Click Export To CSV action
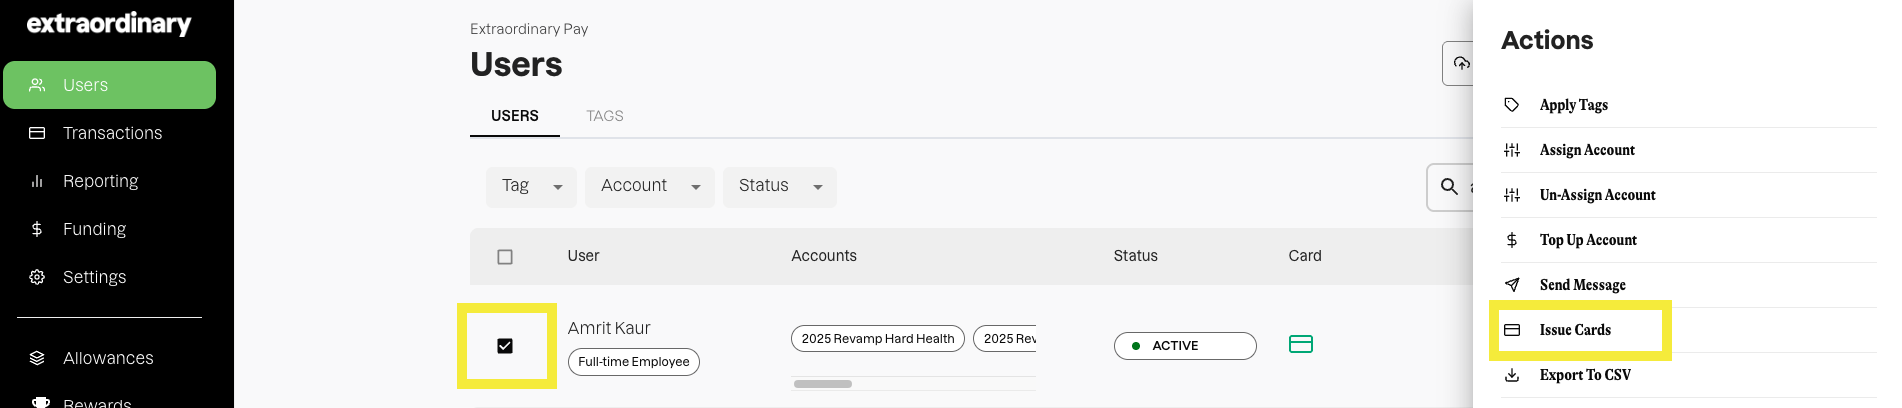Screen dimensions: 1902x408 click(x=1584, y=375)
